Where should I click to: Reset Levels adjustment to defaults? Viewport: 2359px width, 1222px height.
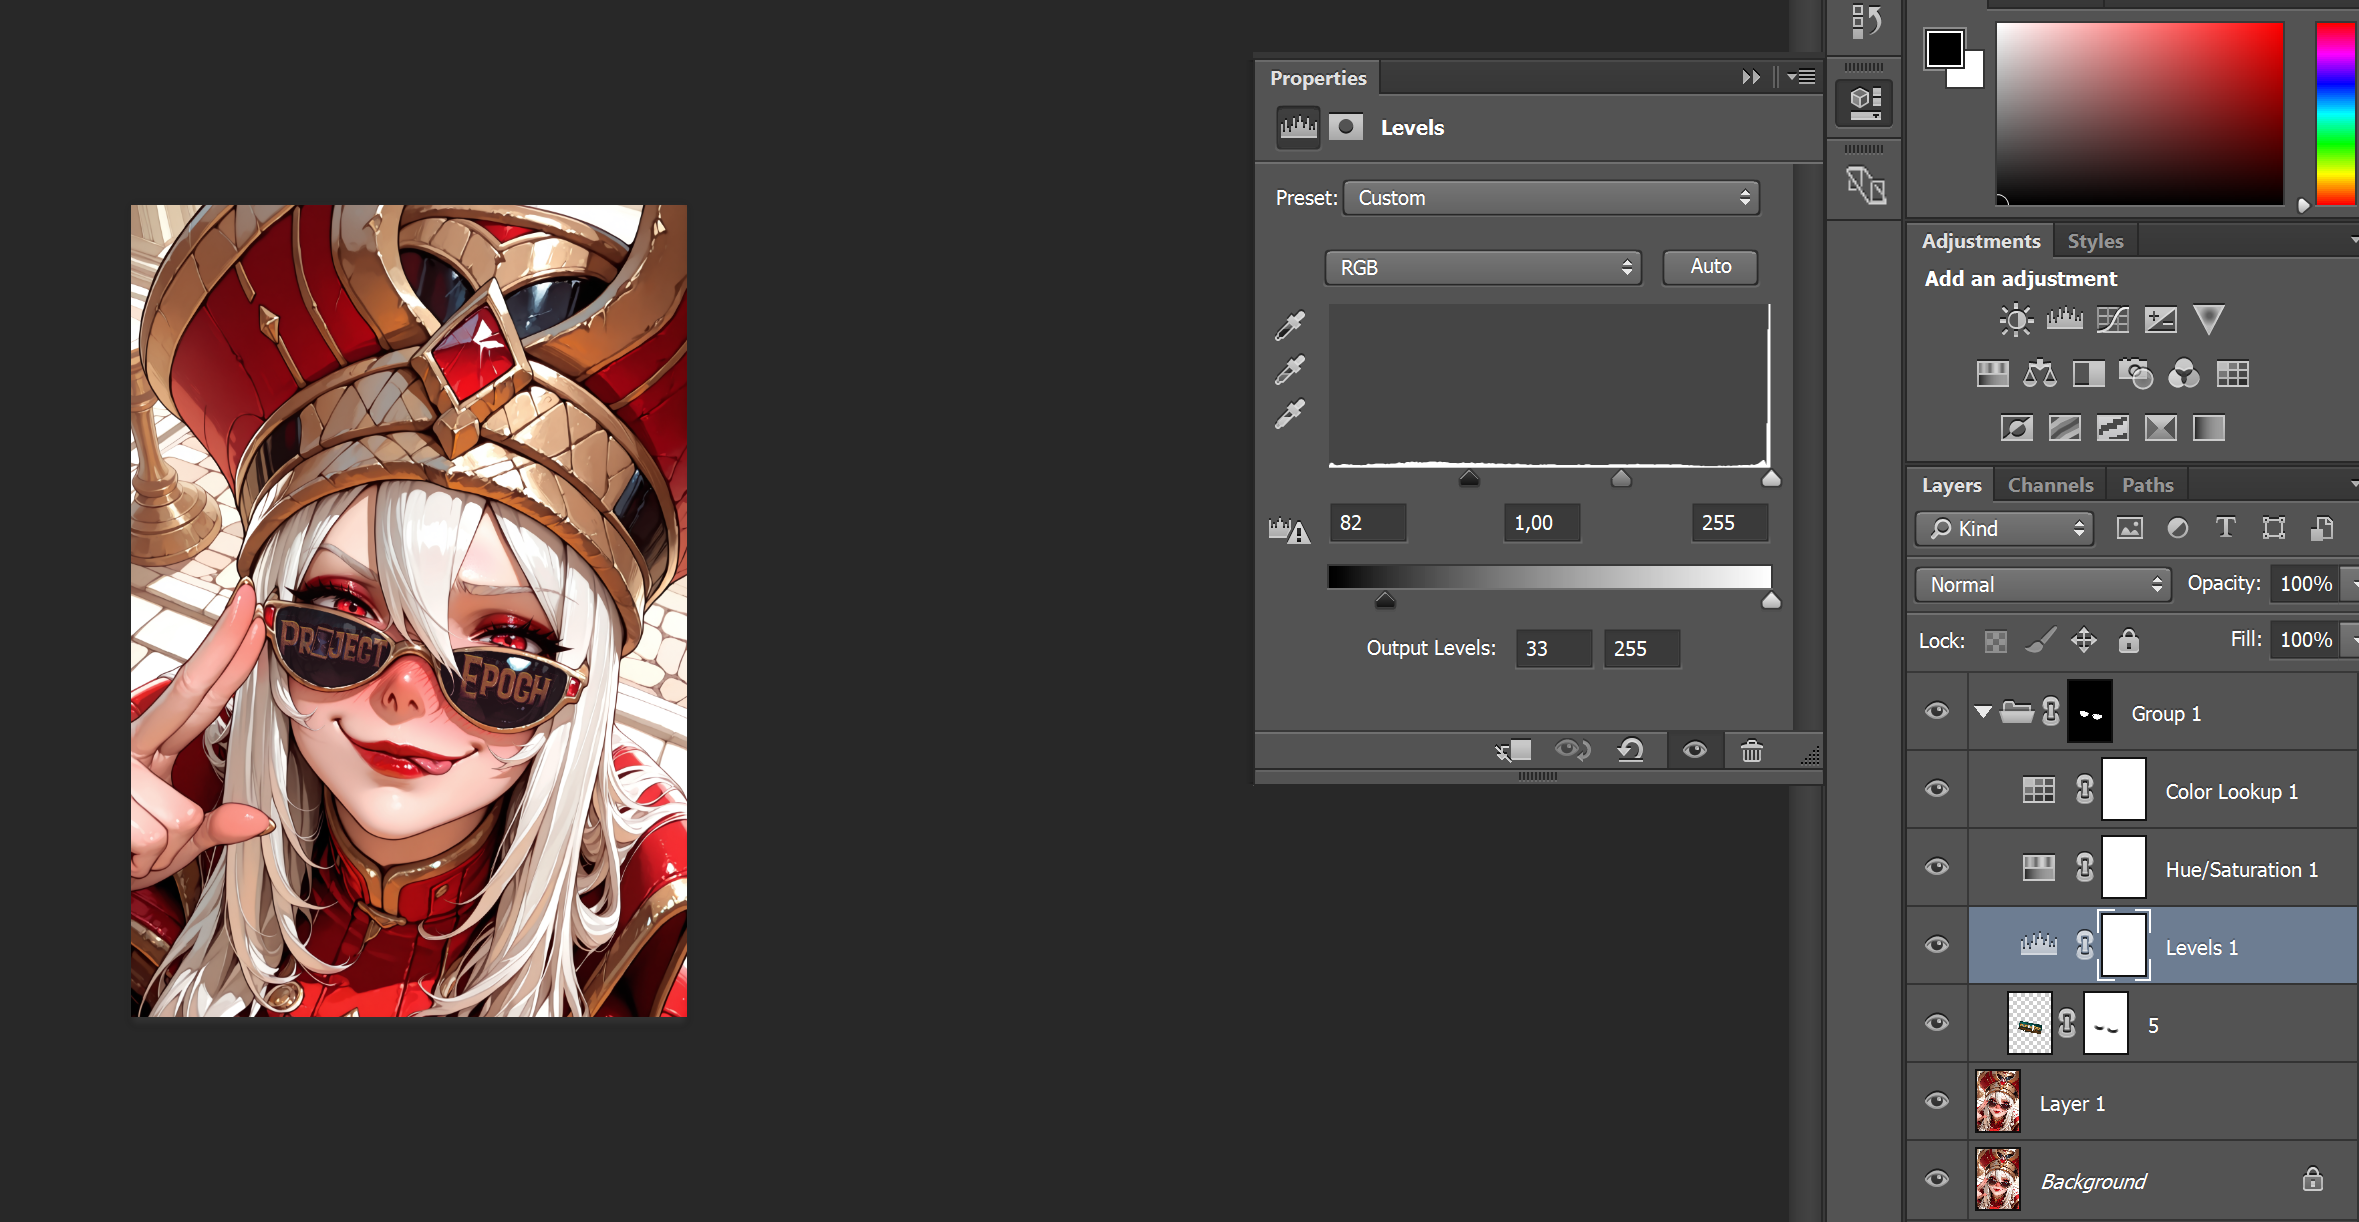tap(1631, 750)
